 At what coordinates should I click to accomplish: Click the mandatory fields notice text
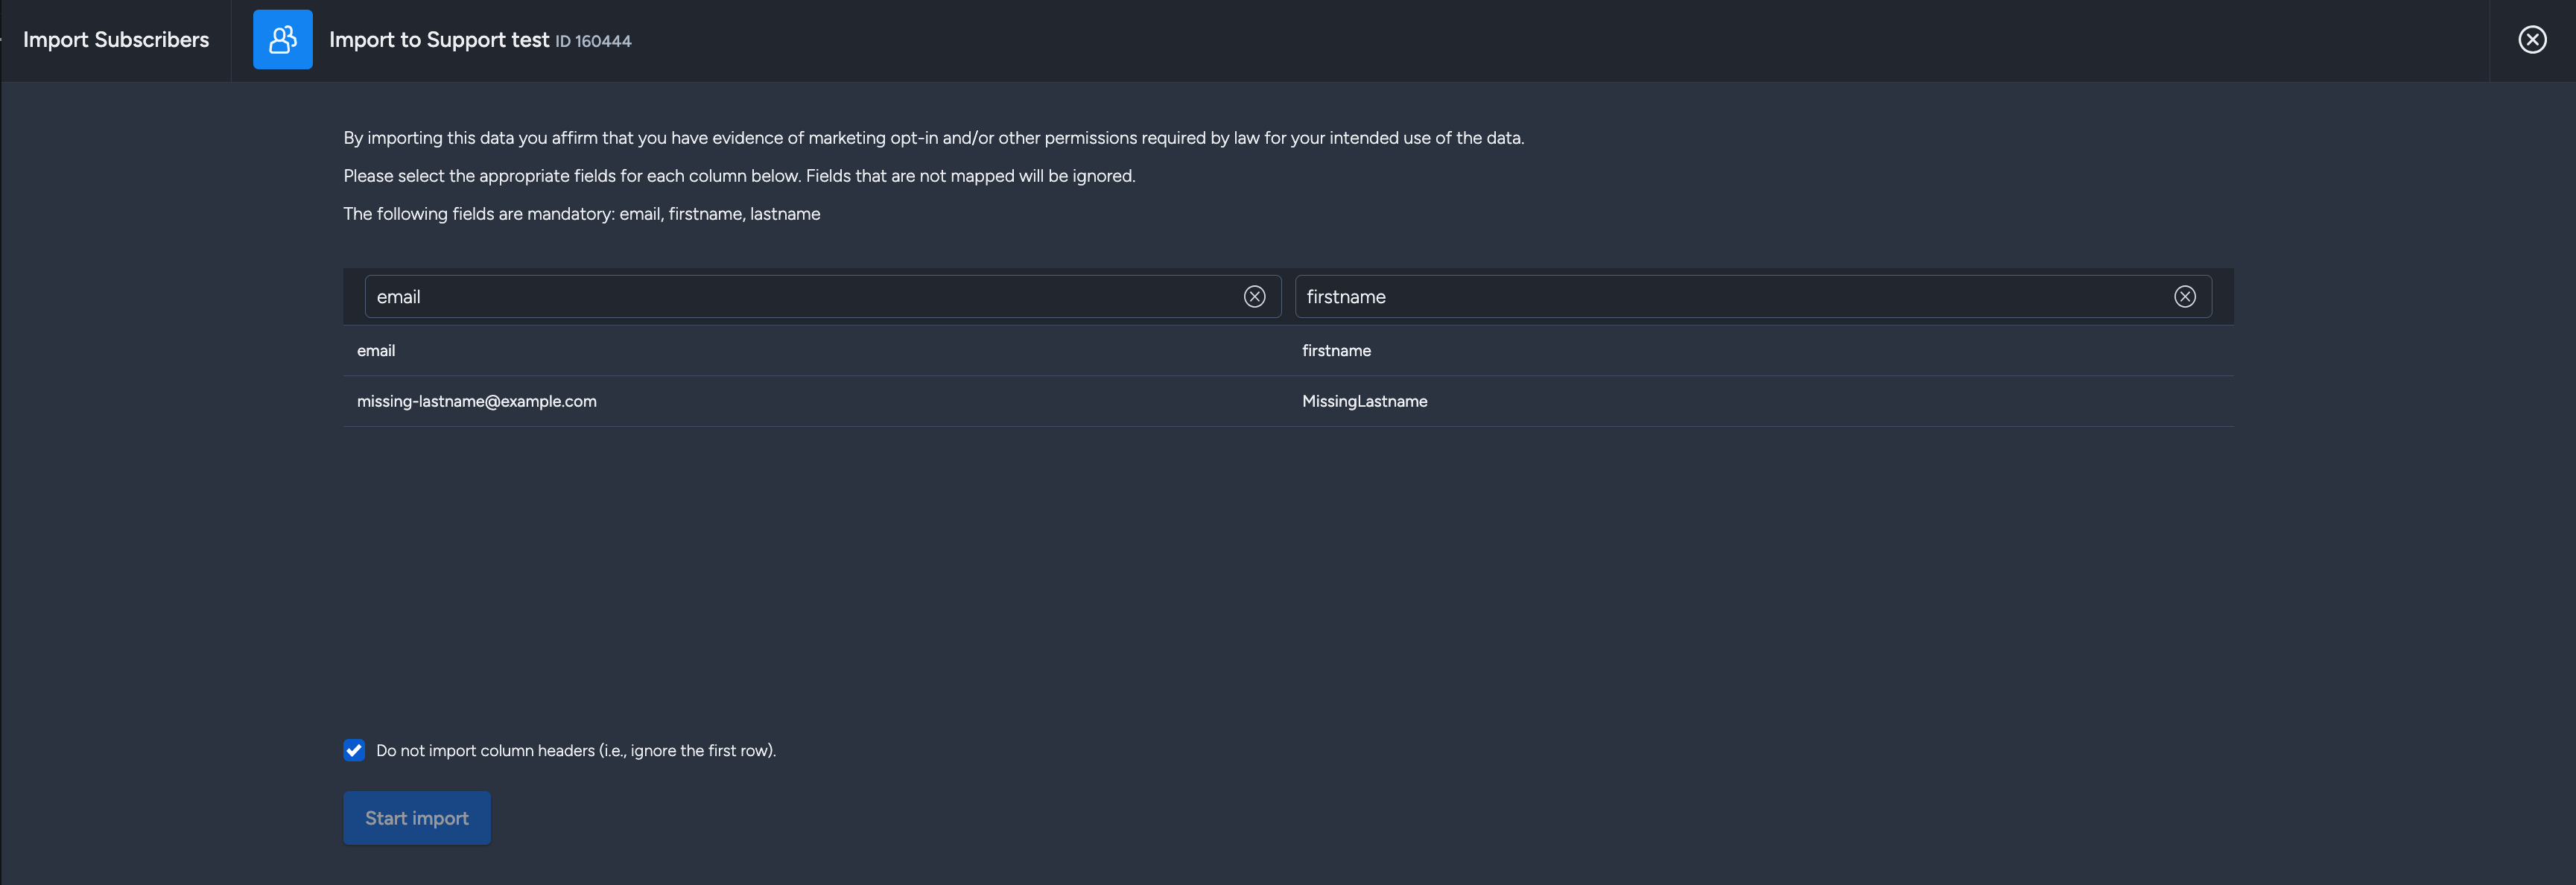(x=581, y=214)
